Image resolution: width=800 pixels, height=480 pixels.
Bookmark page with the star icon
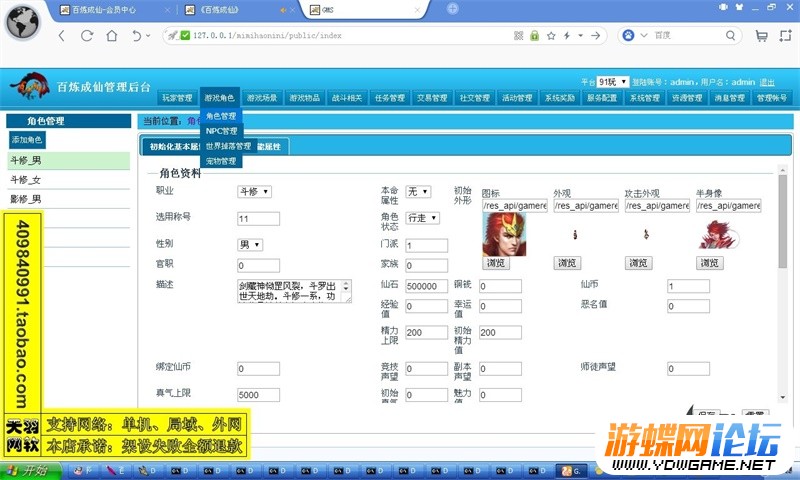click(551, 36)
